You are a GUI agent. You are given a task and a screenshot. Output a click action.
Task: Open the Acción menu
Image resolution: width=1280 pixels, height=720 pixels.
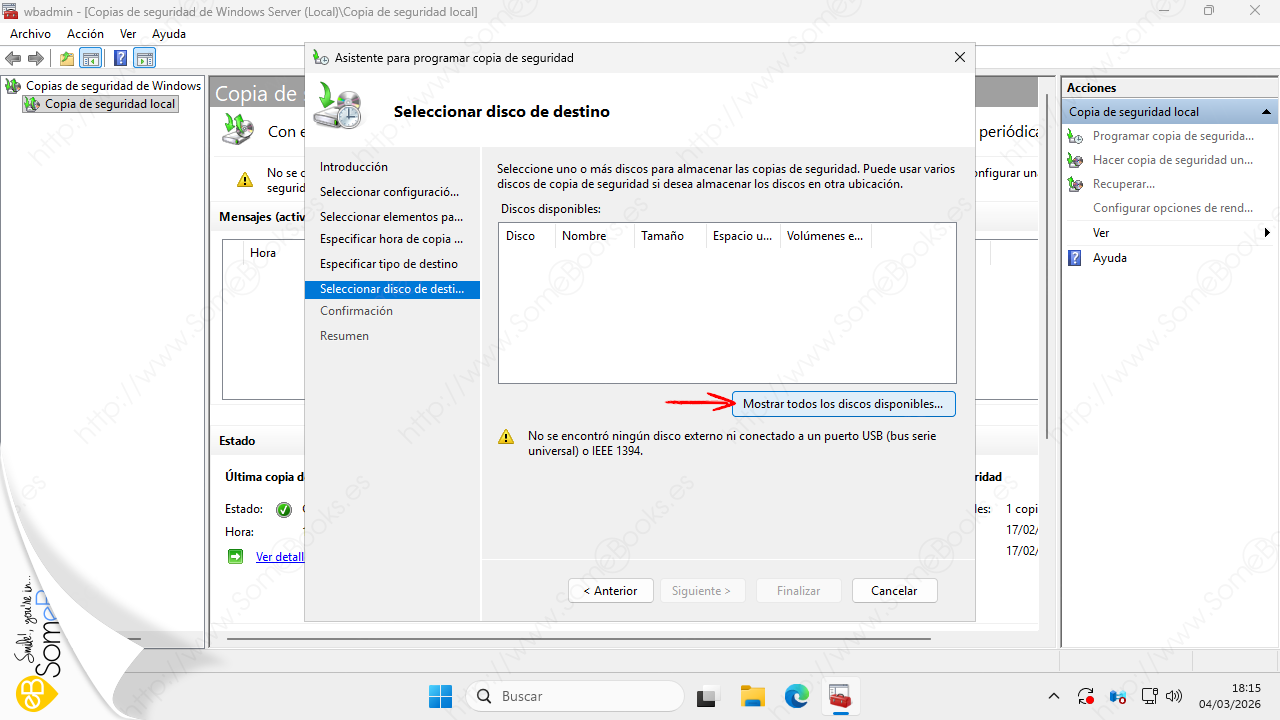(85, 34)
